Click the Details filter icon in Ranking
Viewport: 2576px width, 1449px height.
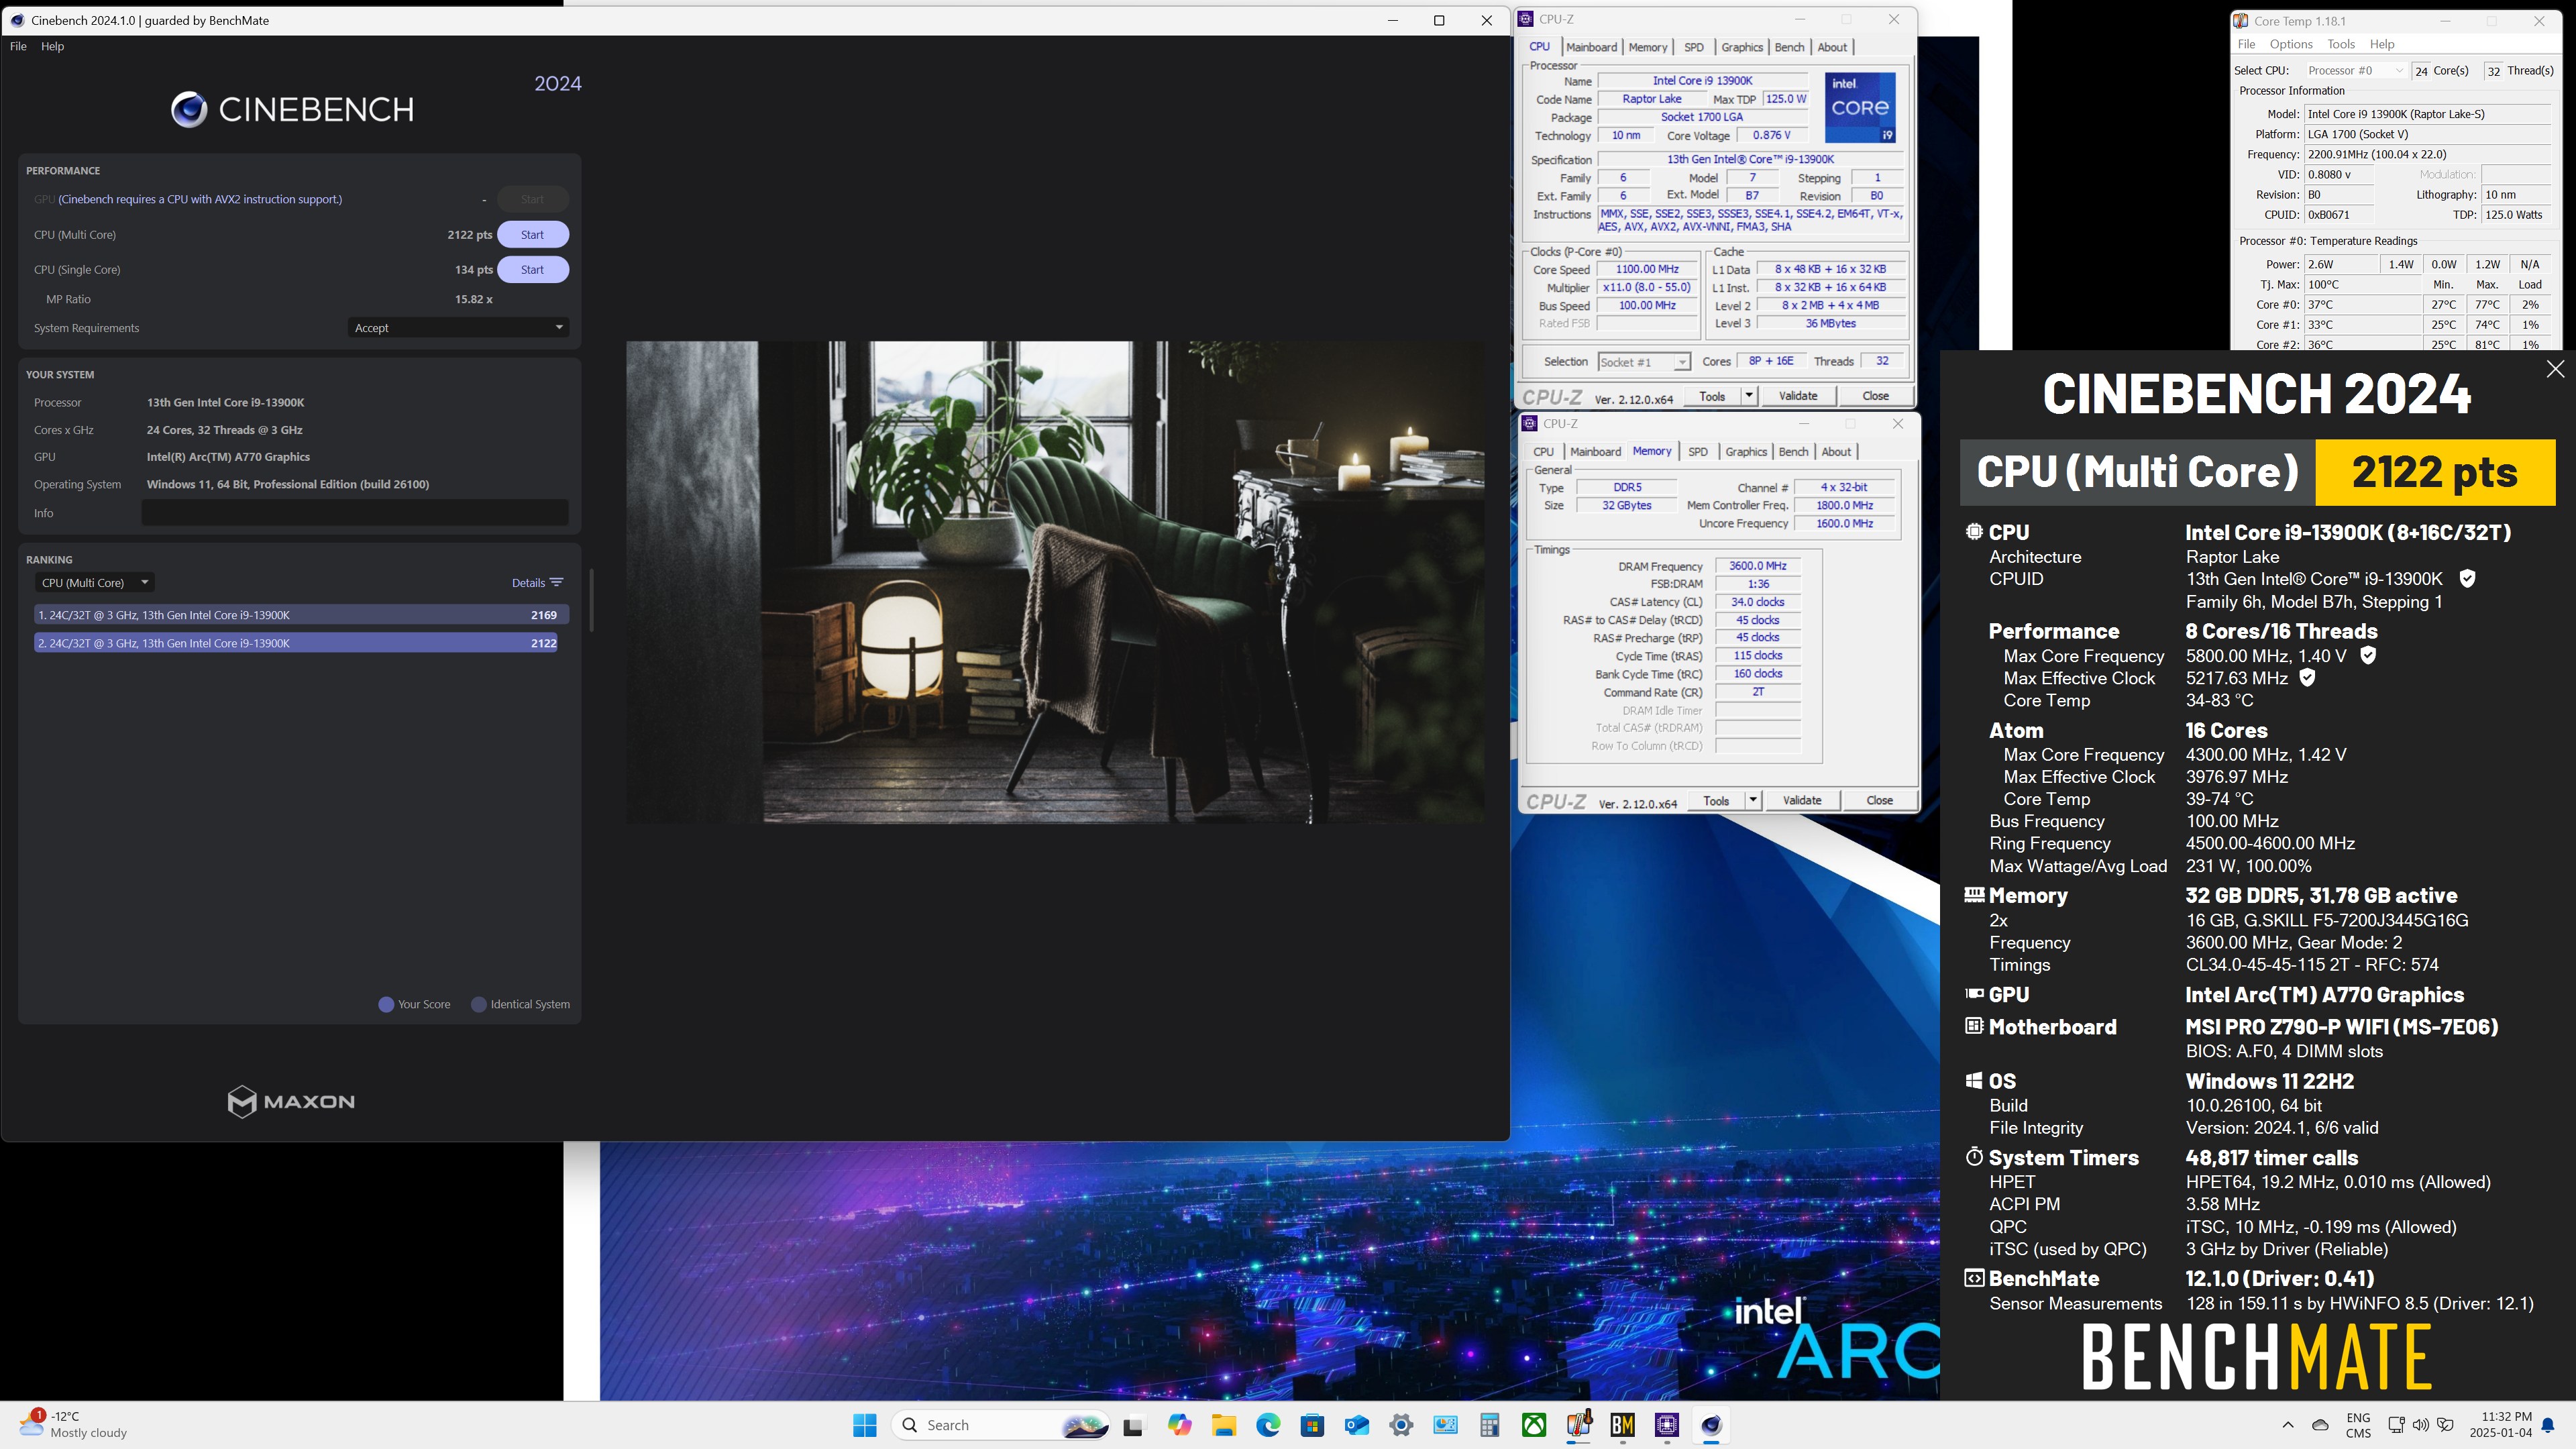(x=557, y=583)
